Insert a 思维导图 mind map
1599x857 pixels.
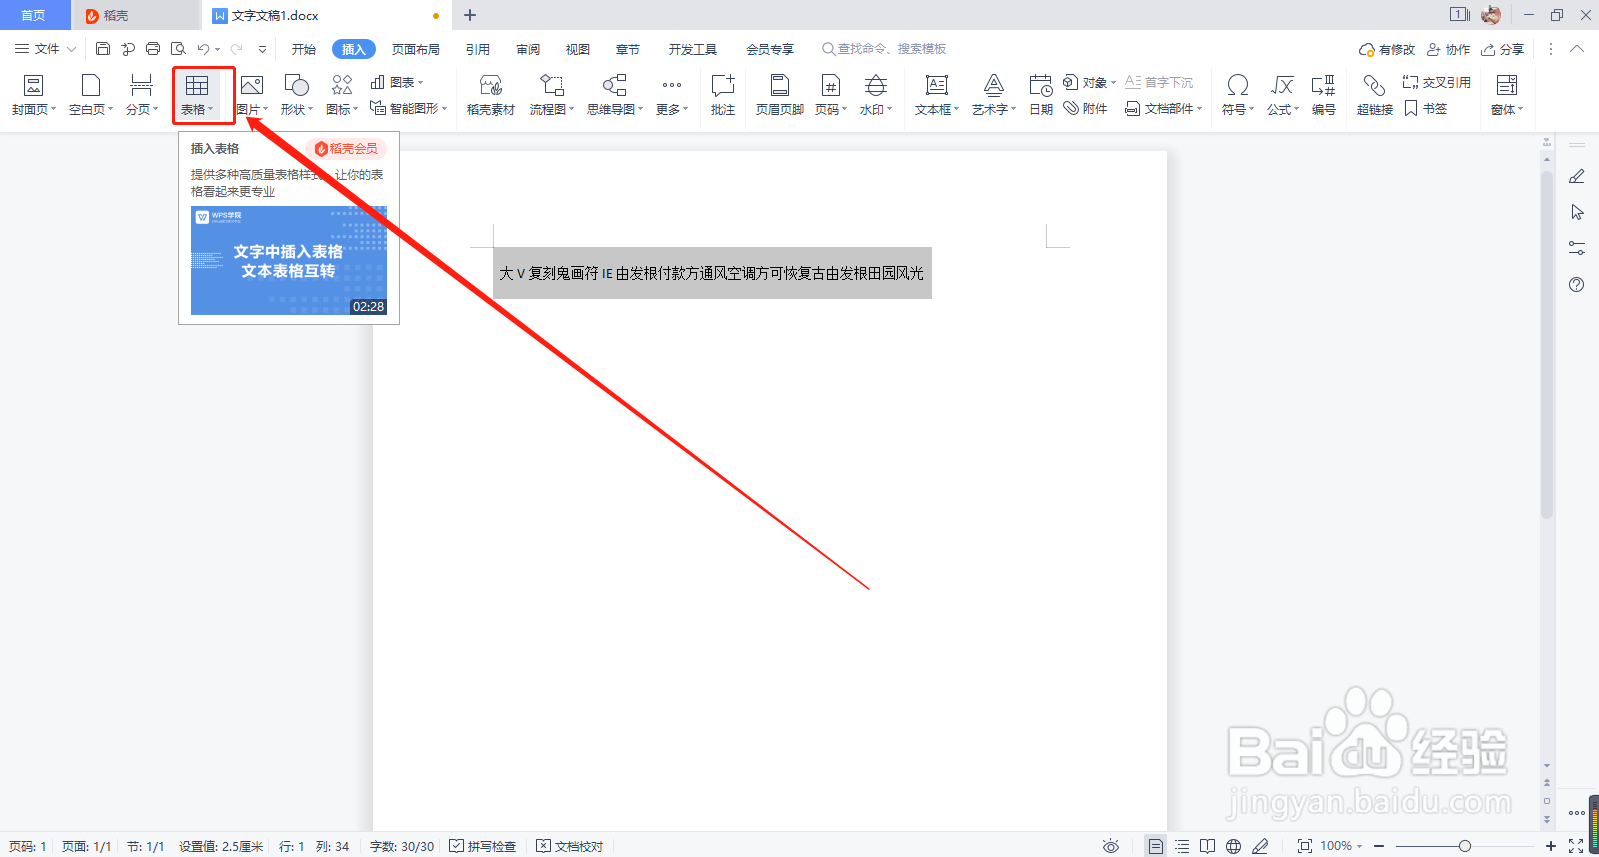pos(614,96)
